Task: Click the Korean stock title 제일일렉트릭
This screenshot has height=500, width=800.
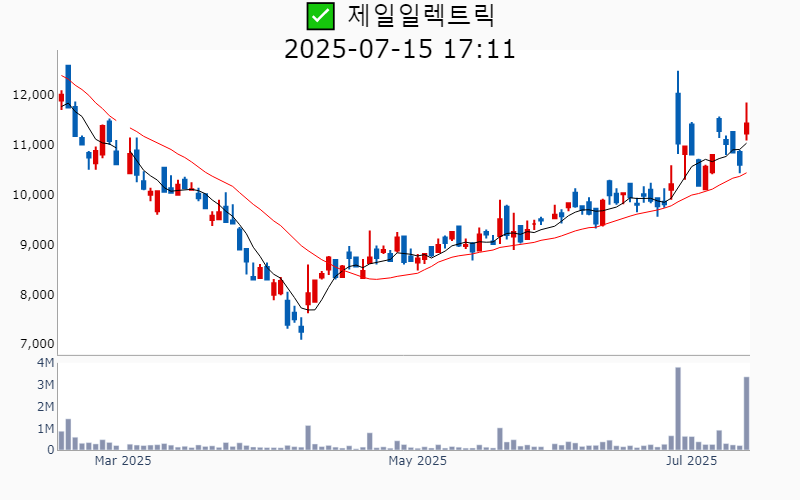Action: coord(421,16)
